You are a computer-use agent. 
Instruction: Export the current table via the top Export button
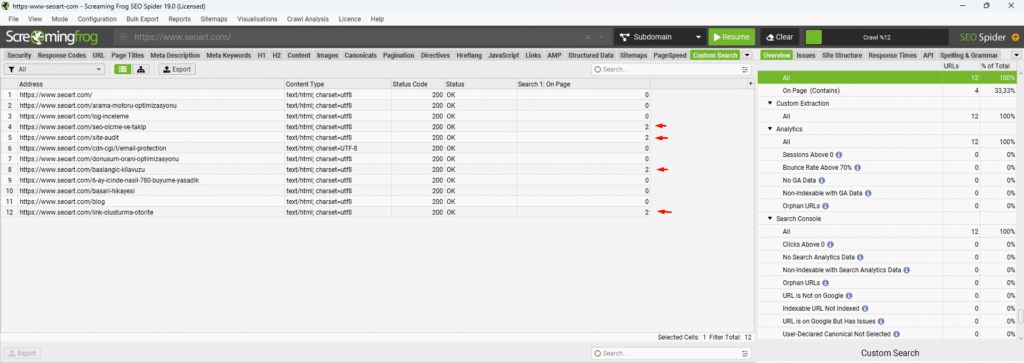point(177,69)
